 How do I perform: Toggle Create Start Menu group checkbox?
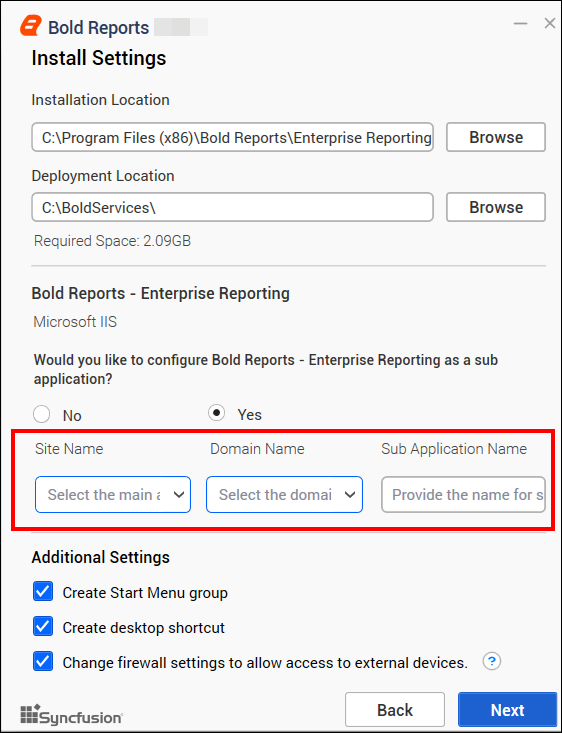(x=43, y=591)
